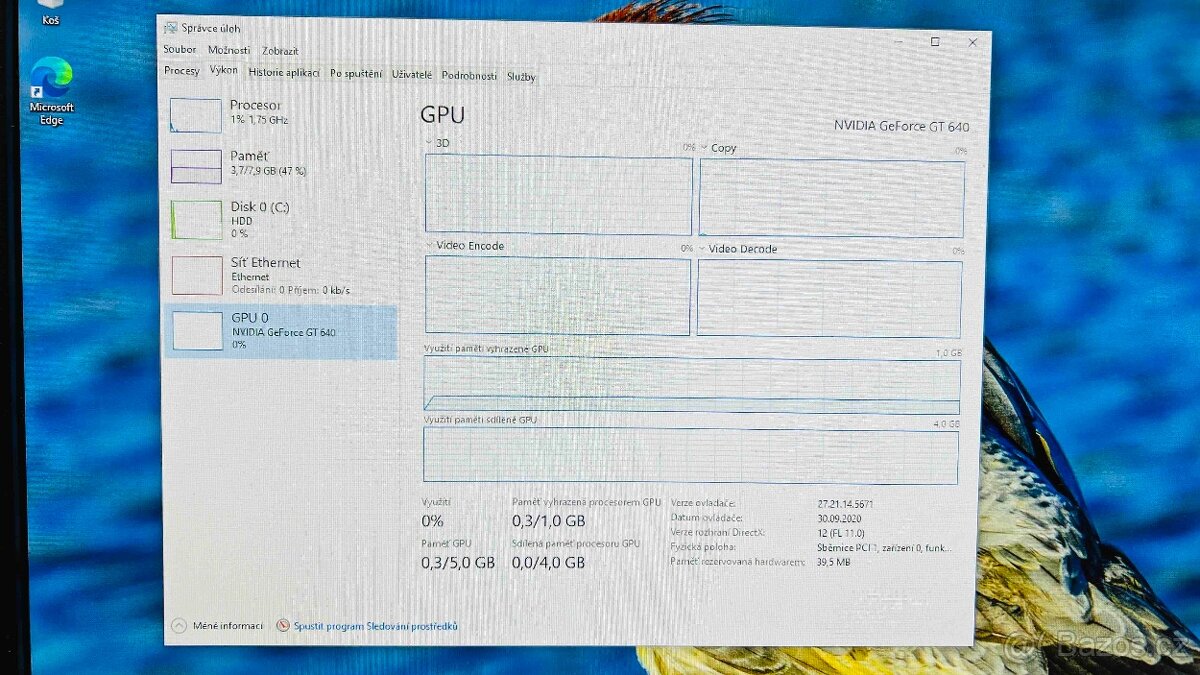Open the Video Encode graph dropdown
The width and height of the screenshot is (1200, 675).
click(430, 245)
